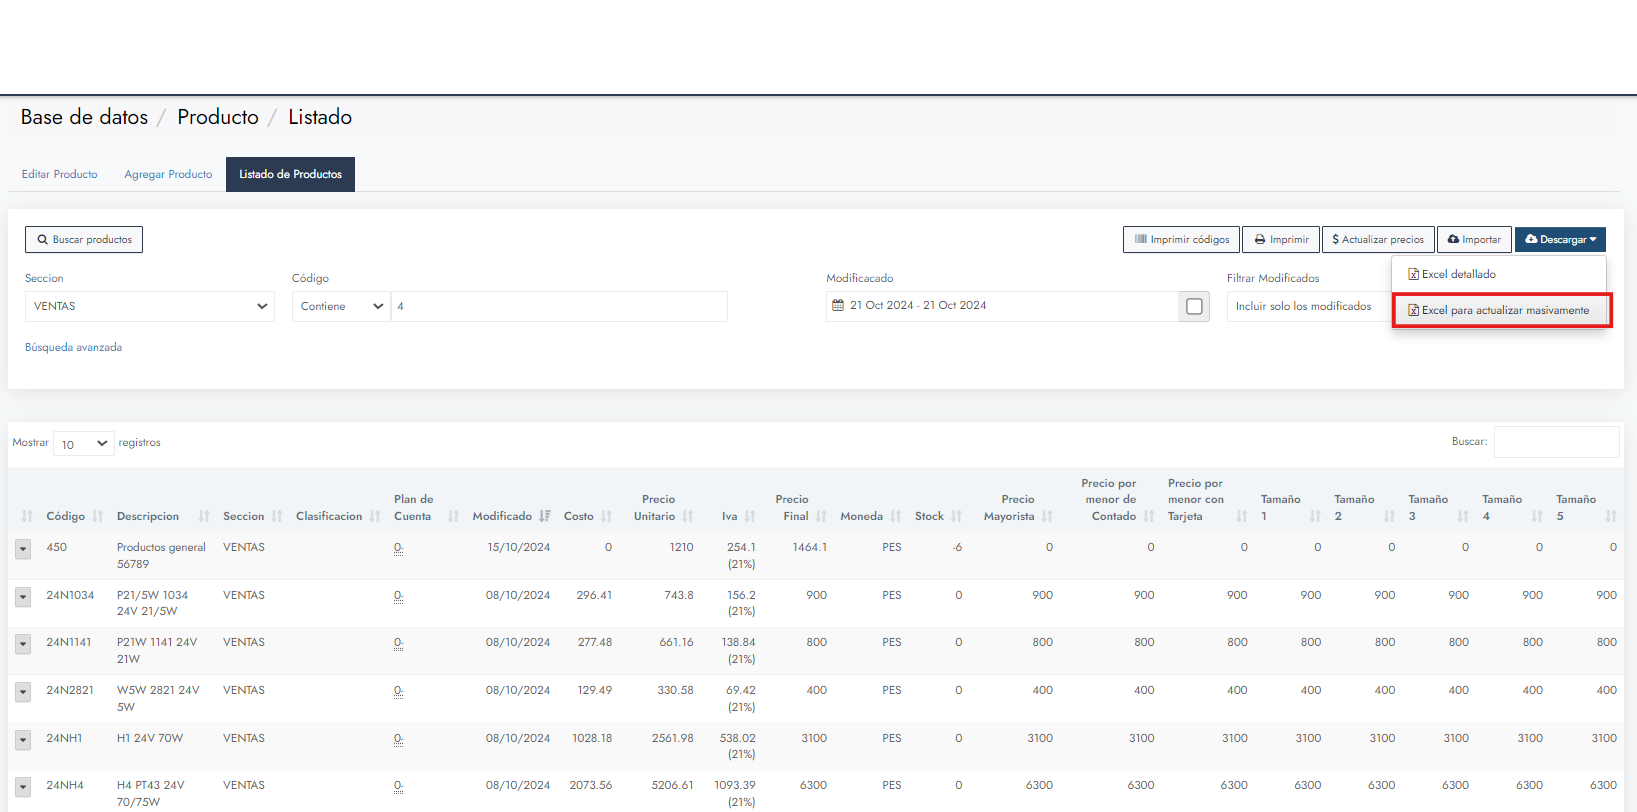Sort table by Costo column

pos(587,516)
